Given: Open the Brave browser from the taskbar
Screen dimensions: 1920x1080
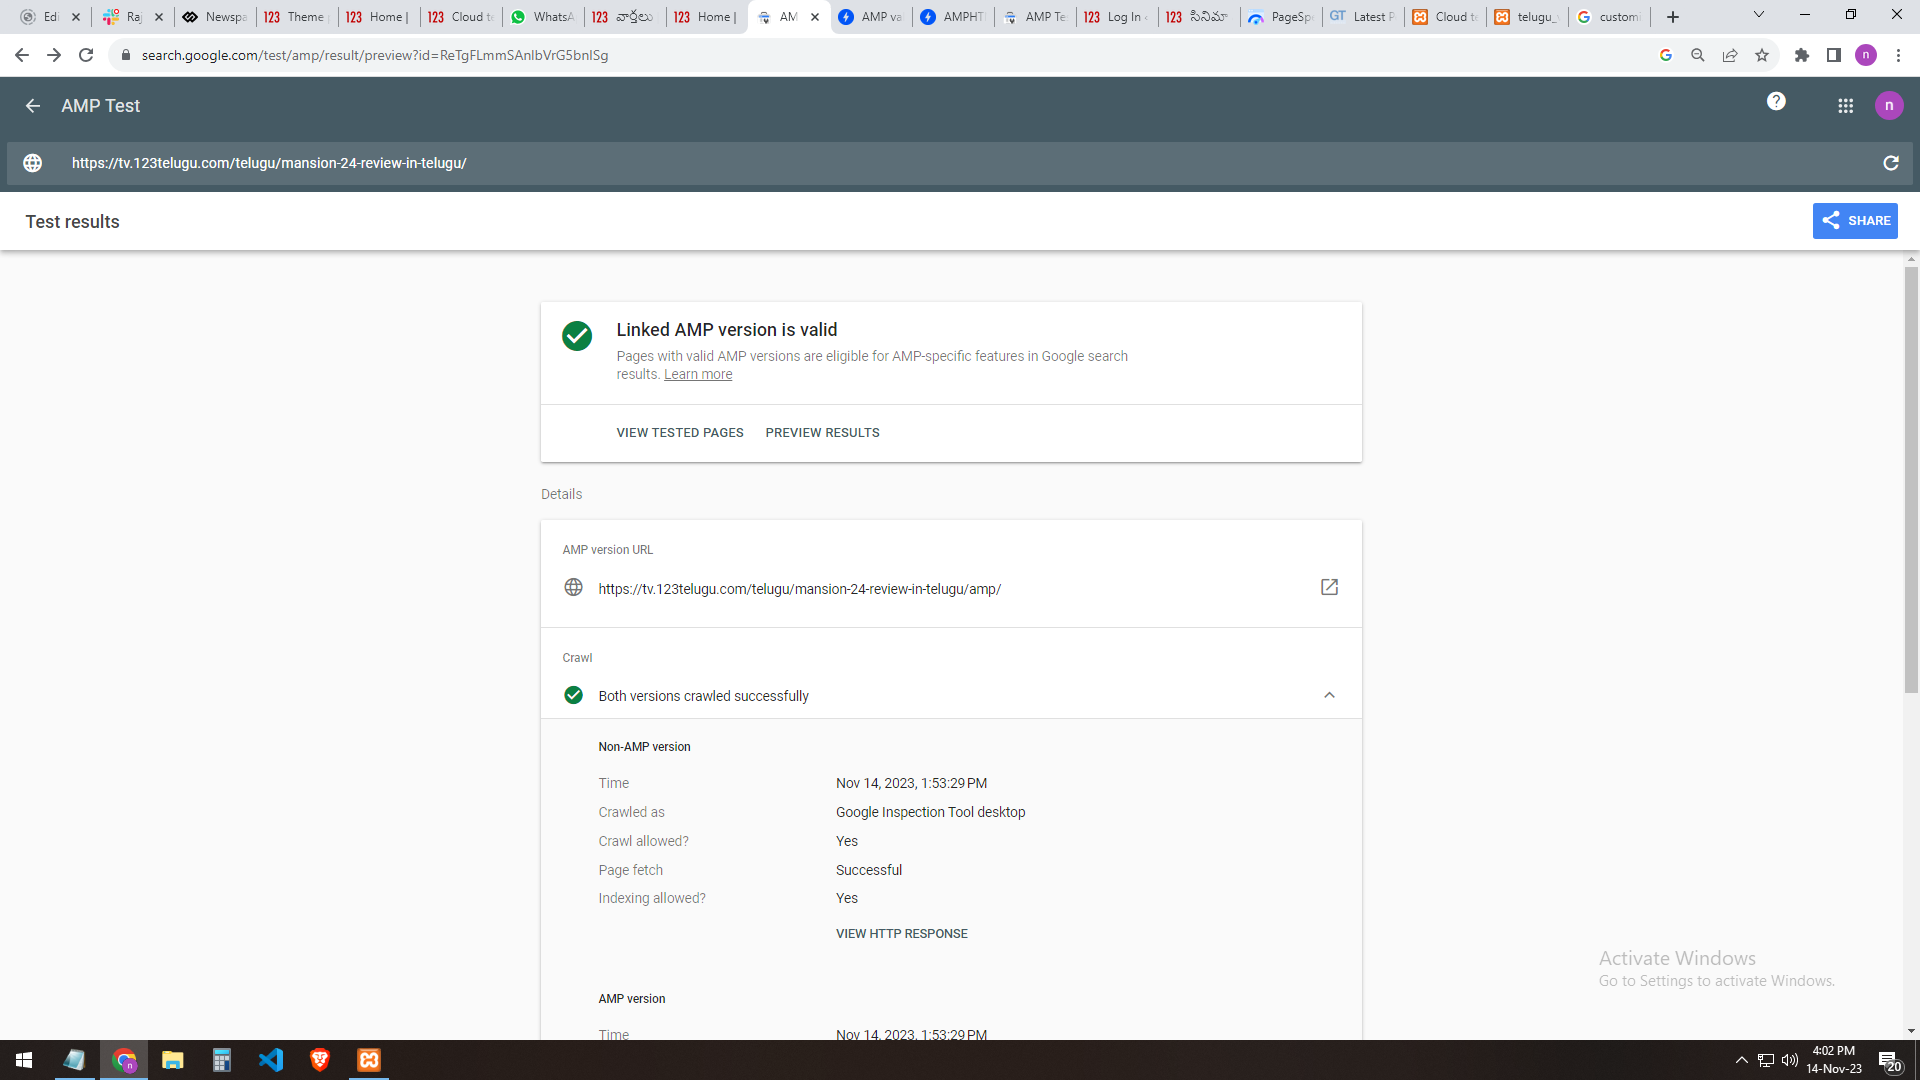Looking at the screenshot, I should coord(320,1060).
